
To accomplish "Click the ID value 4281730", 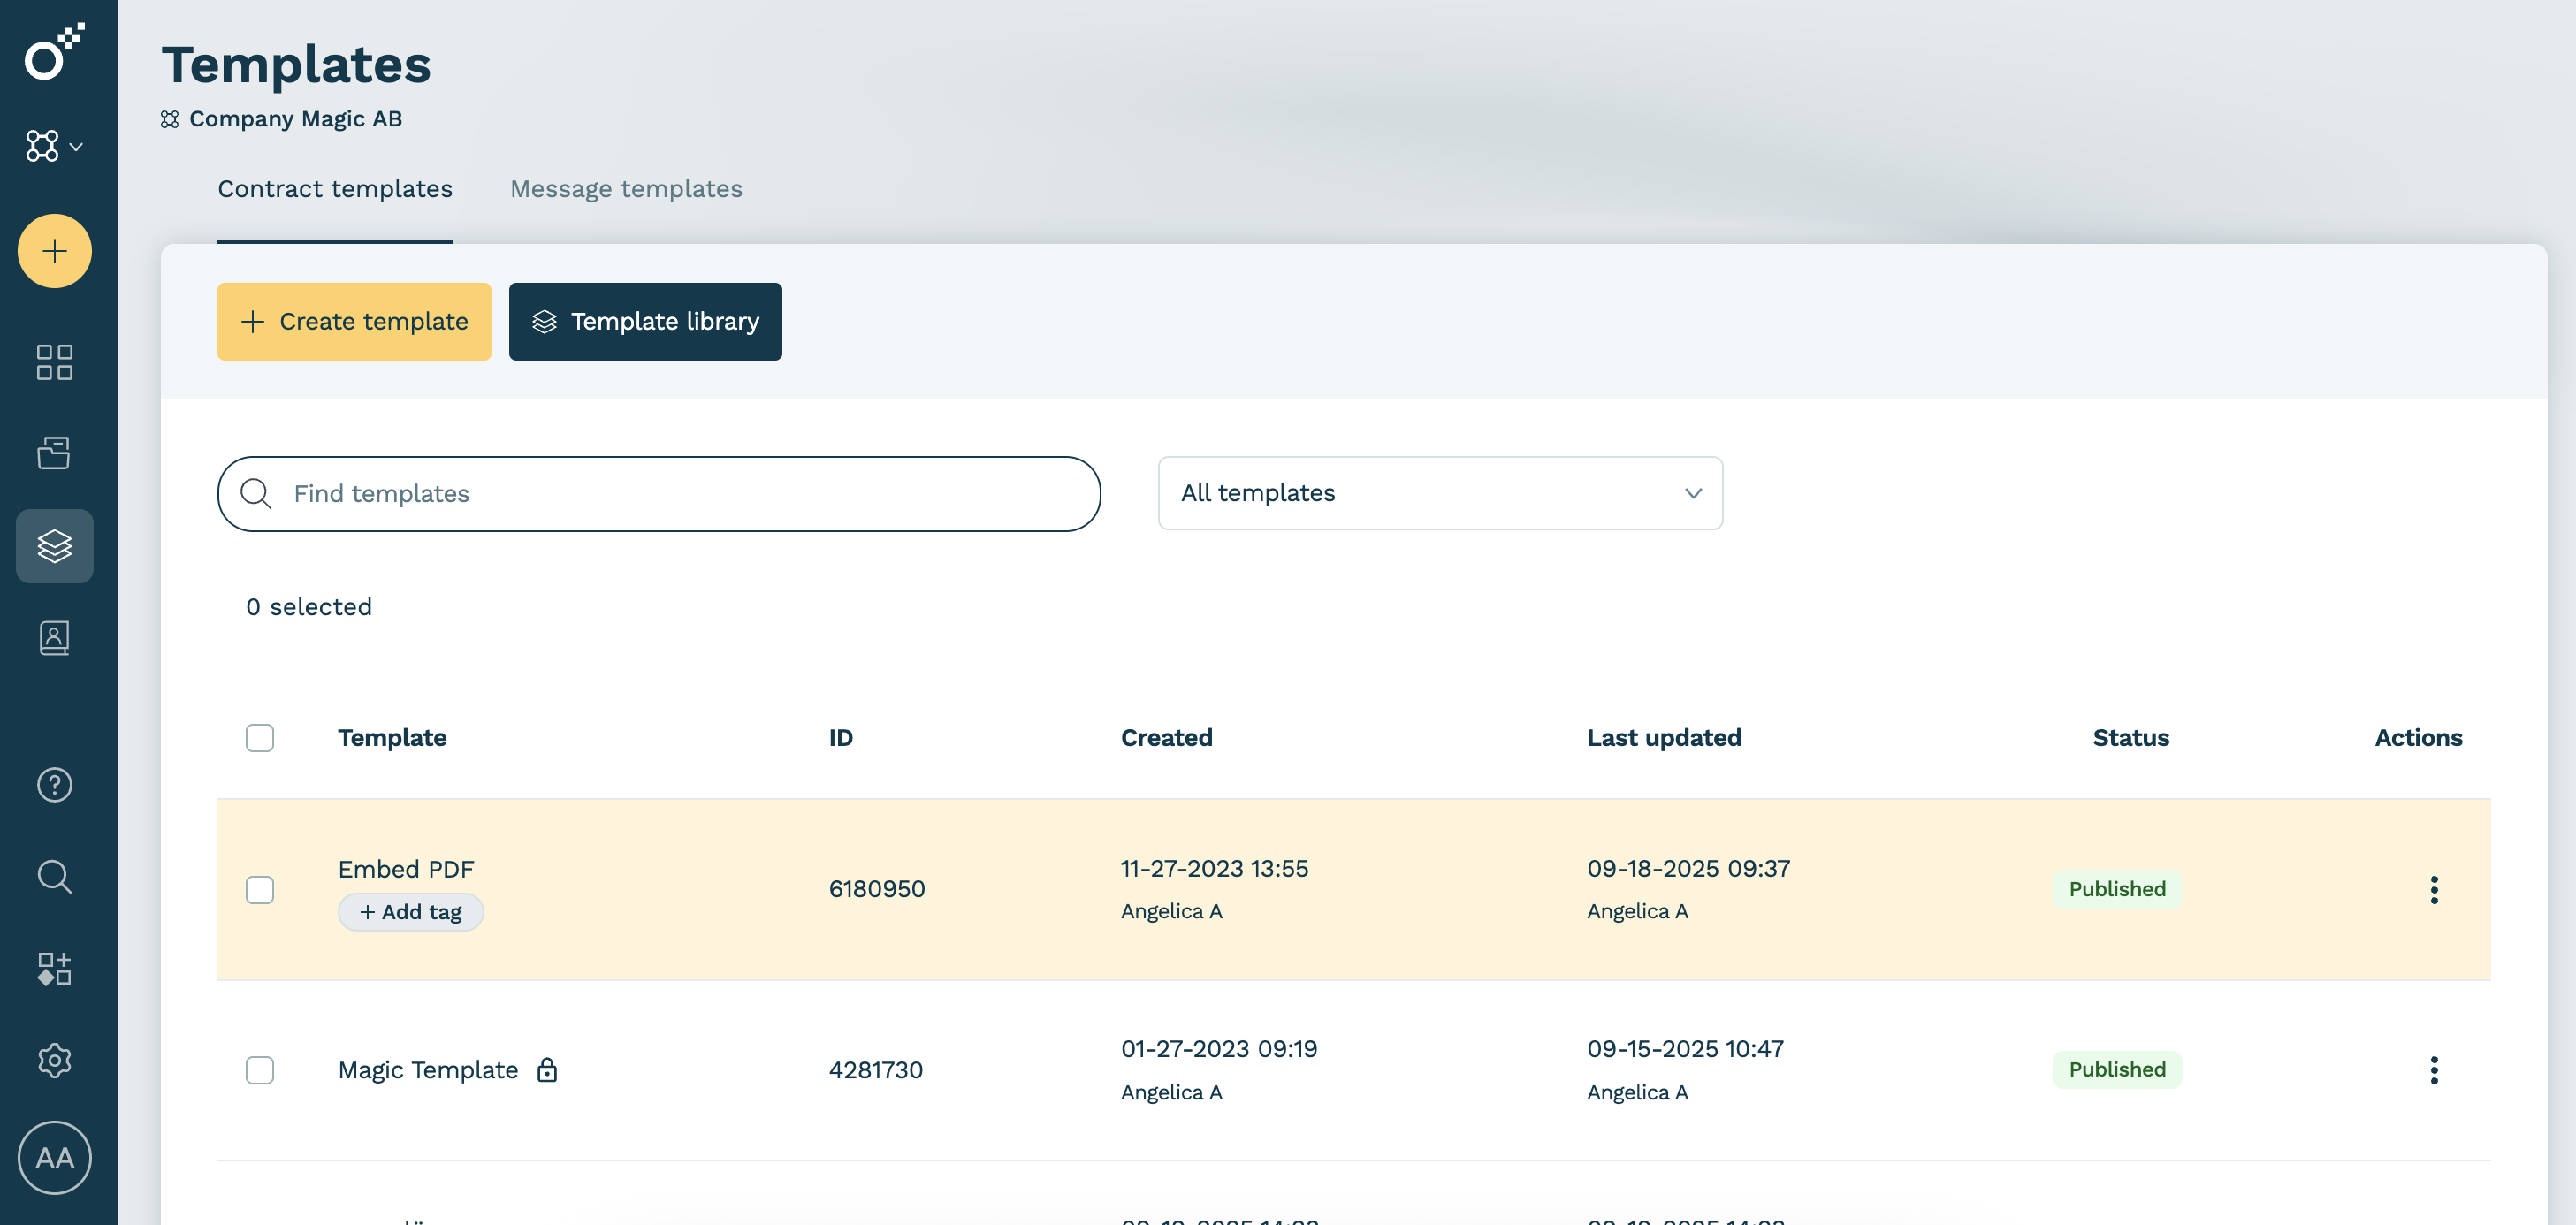I will tap(876, 1070).
